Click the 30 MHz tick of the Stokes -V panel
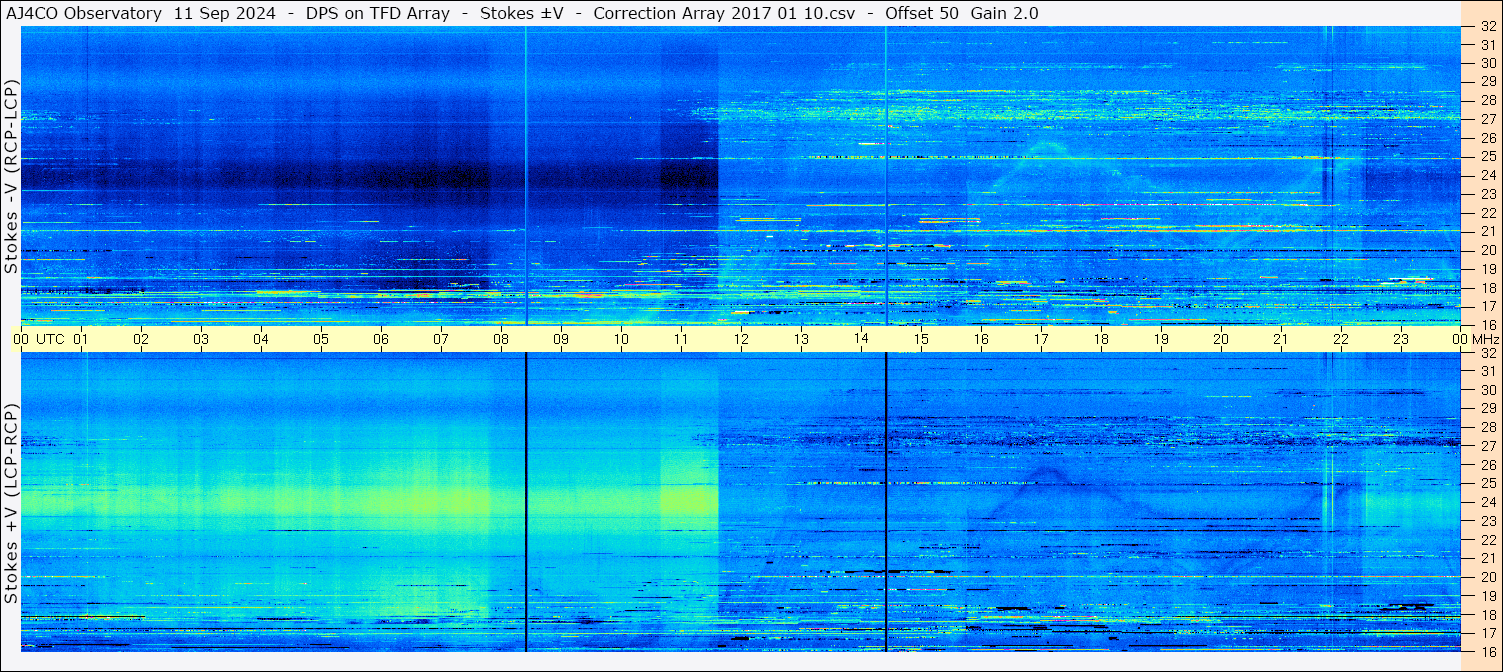This screenshot has width=1503, height=672. (x=1487, y=63)
